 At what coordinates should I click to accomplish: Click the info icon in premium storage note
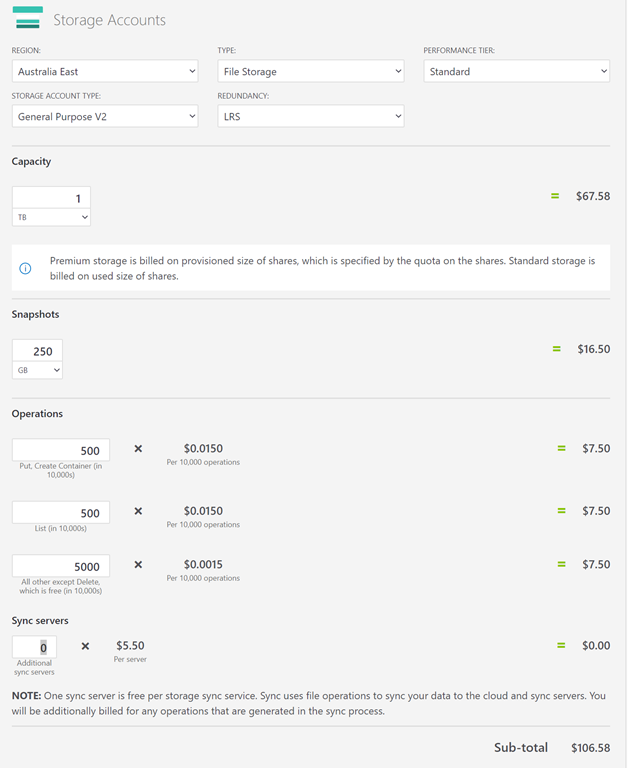pos(26,268)
